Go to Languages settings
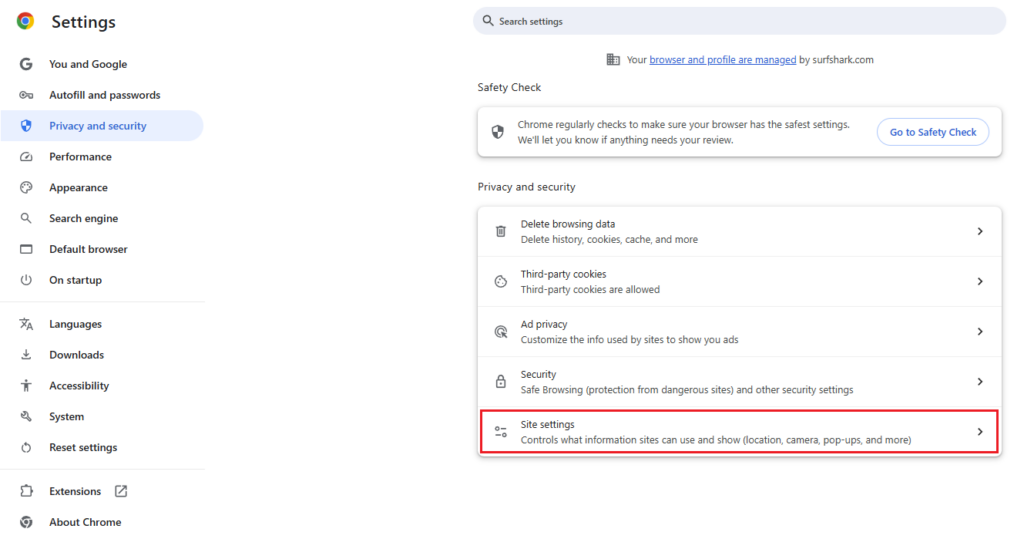 pos(102,324)
